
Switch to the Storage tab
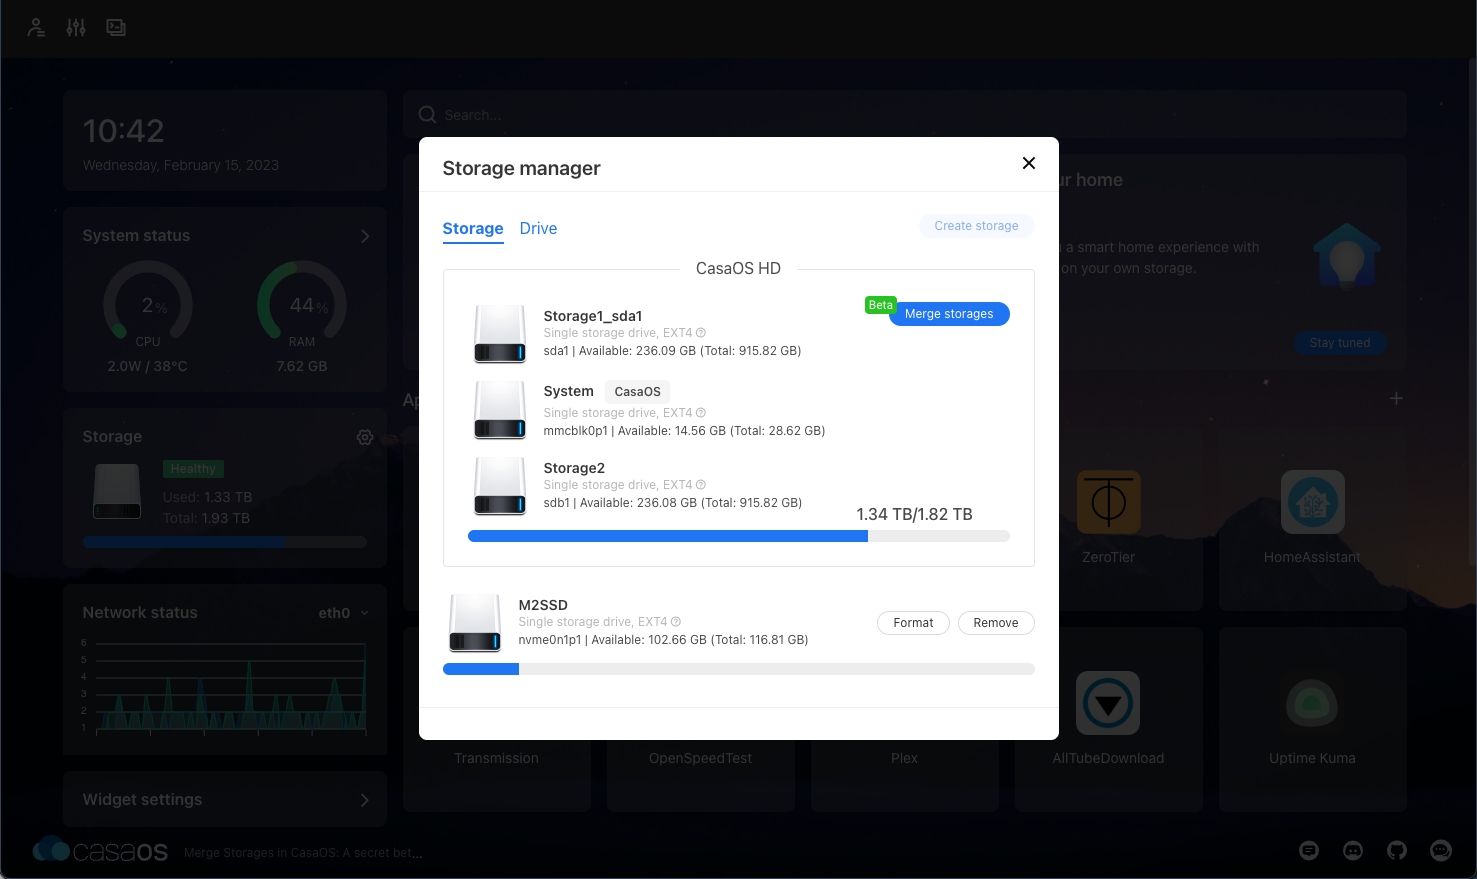[x=473, y=229]
